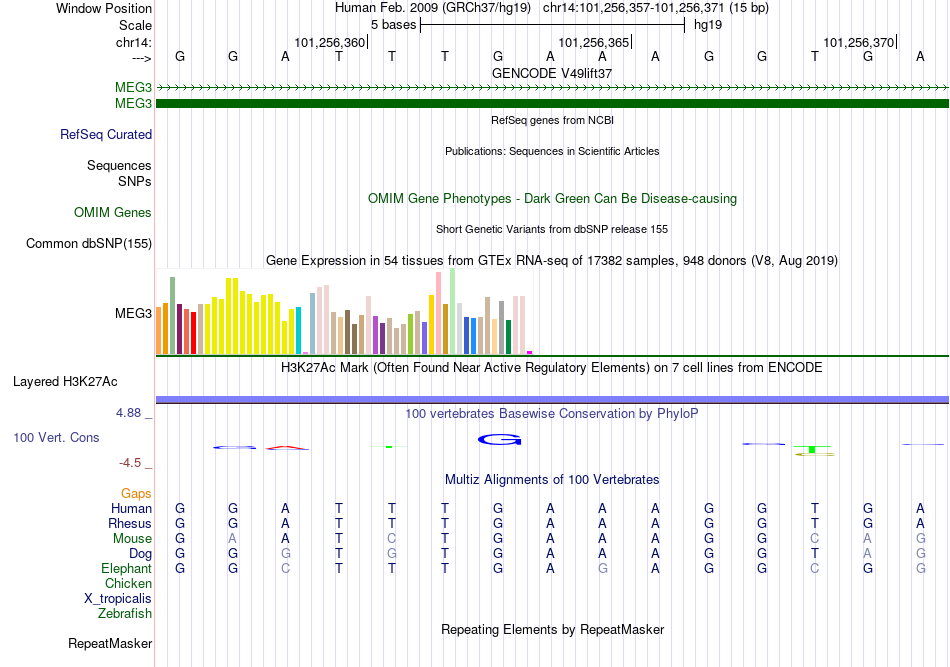950x667 pixels.
Task: Click the cyan GTEx expression bar
Action: [x=298, y=331]
